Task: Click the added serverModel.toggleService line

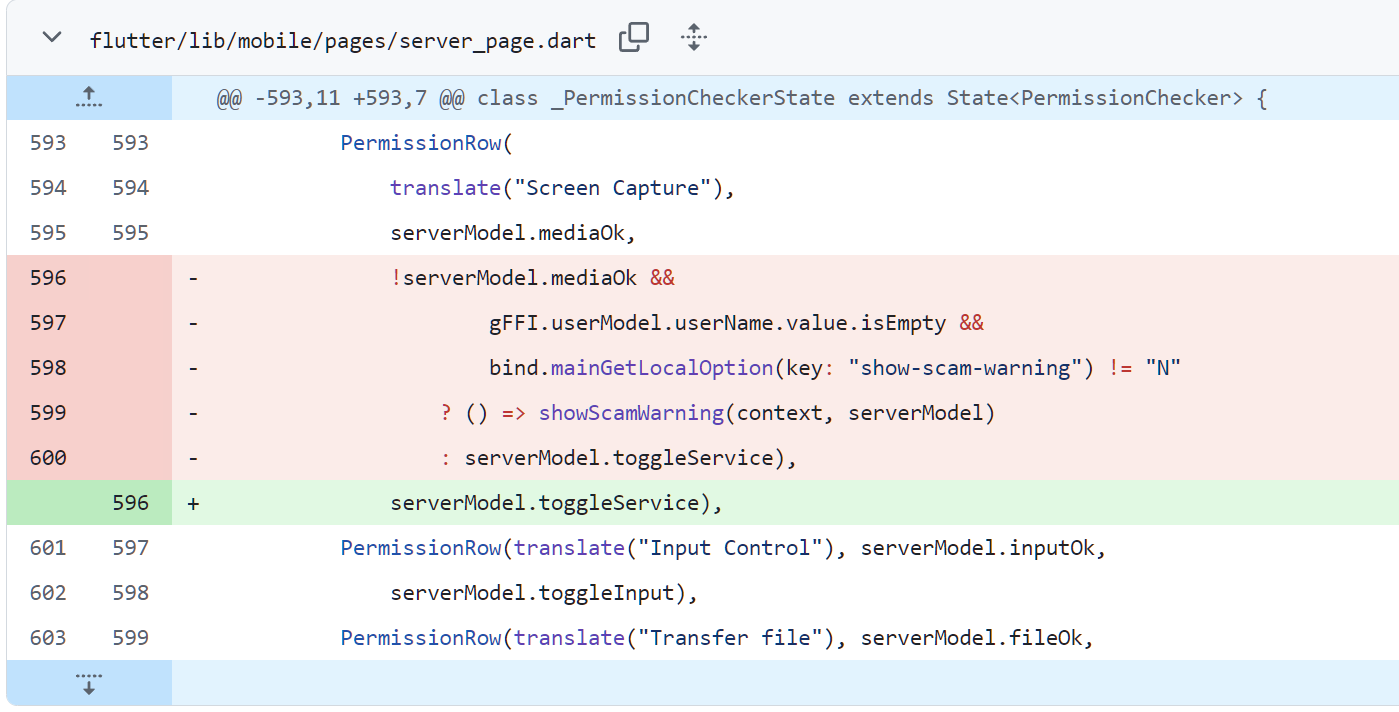Action: click(556, 503)
